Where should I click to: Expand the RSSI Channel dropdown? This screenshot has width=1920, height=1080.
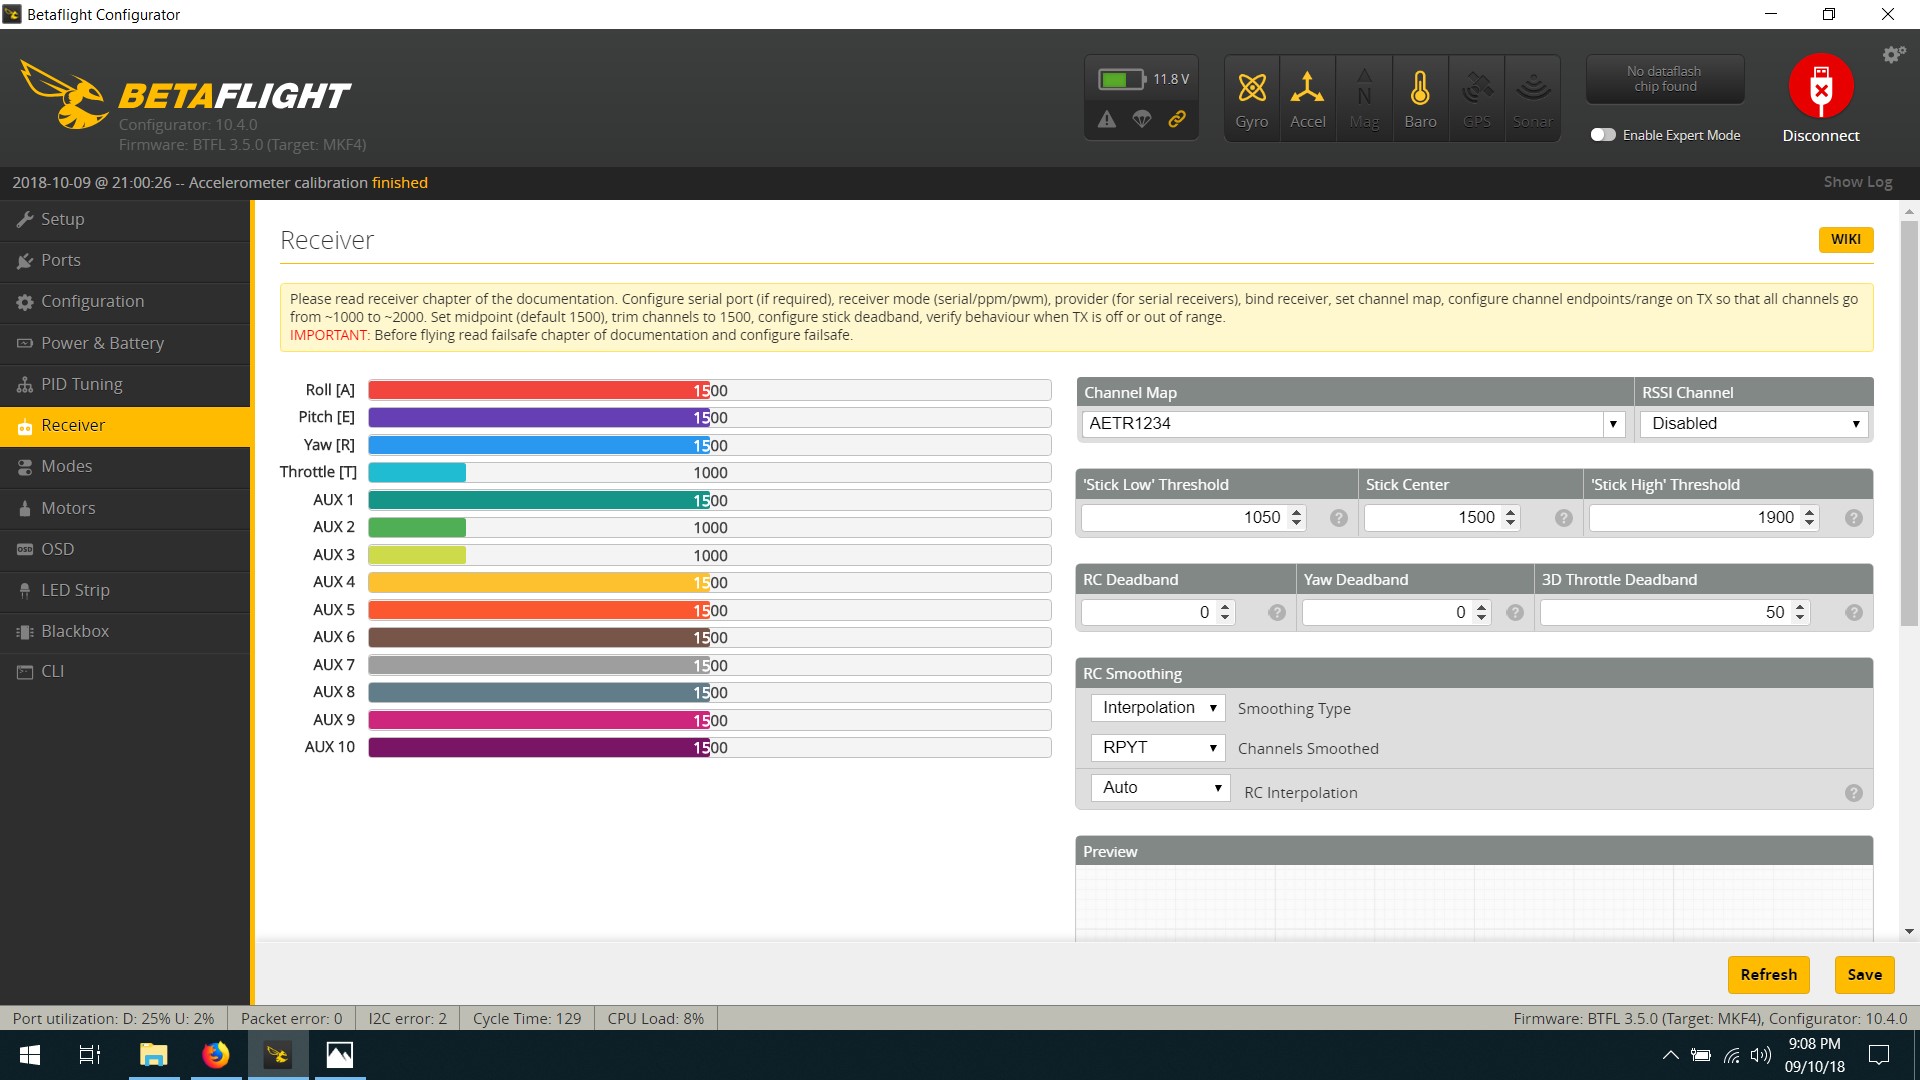pos(1754,424)
